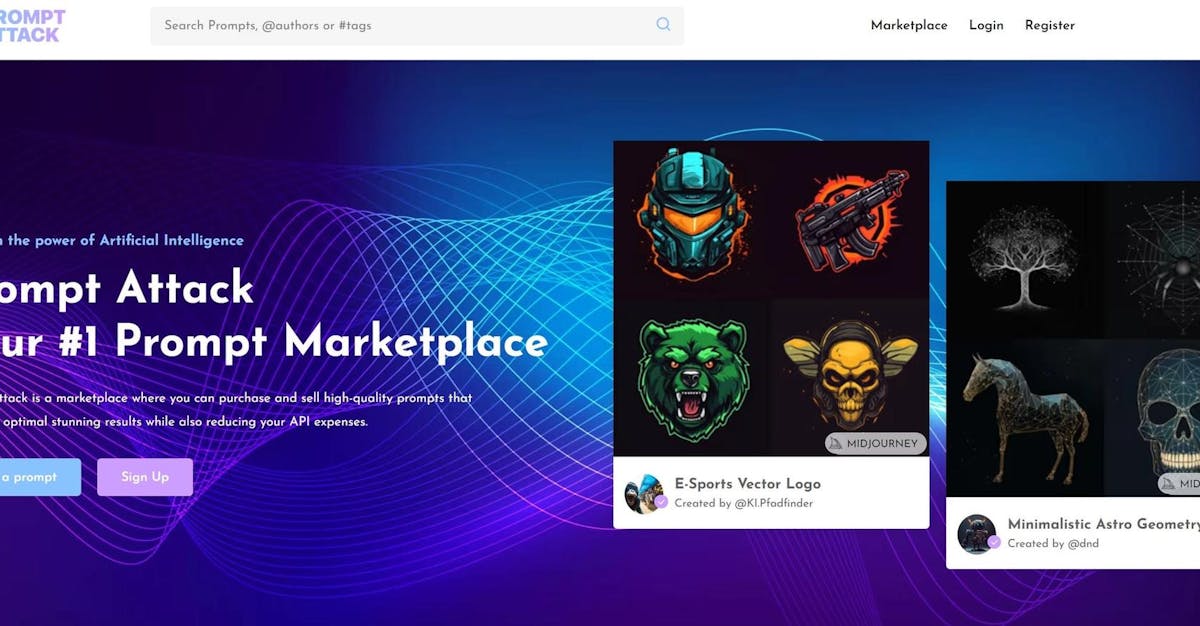This screenshot has height=626, width=1200.
Task: Click the marketplace description paragraph
Action: point(236,410)
